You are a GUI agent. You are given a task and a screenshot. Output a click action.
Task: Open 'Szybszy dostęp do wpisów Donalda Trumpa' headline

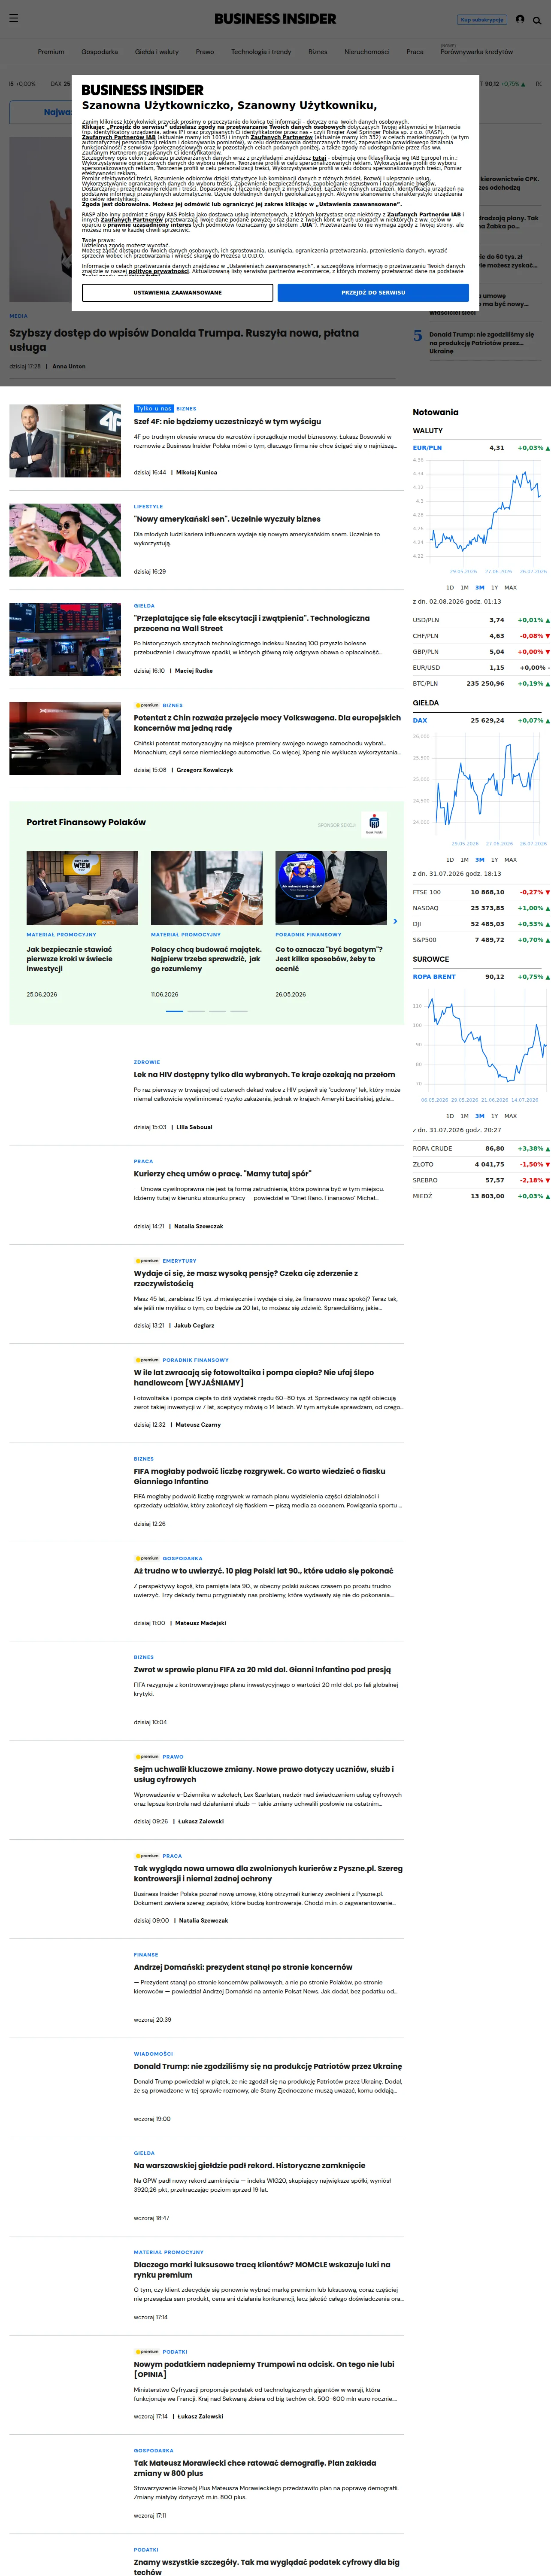[184, 340]
